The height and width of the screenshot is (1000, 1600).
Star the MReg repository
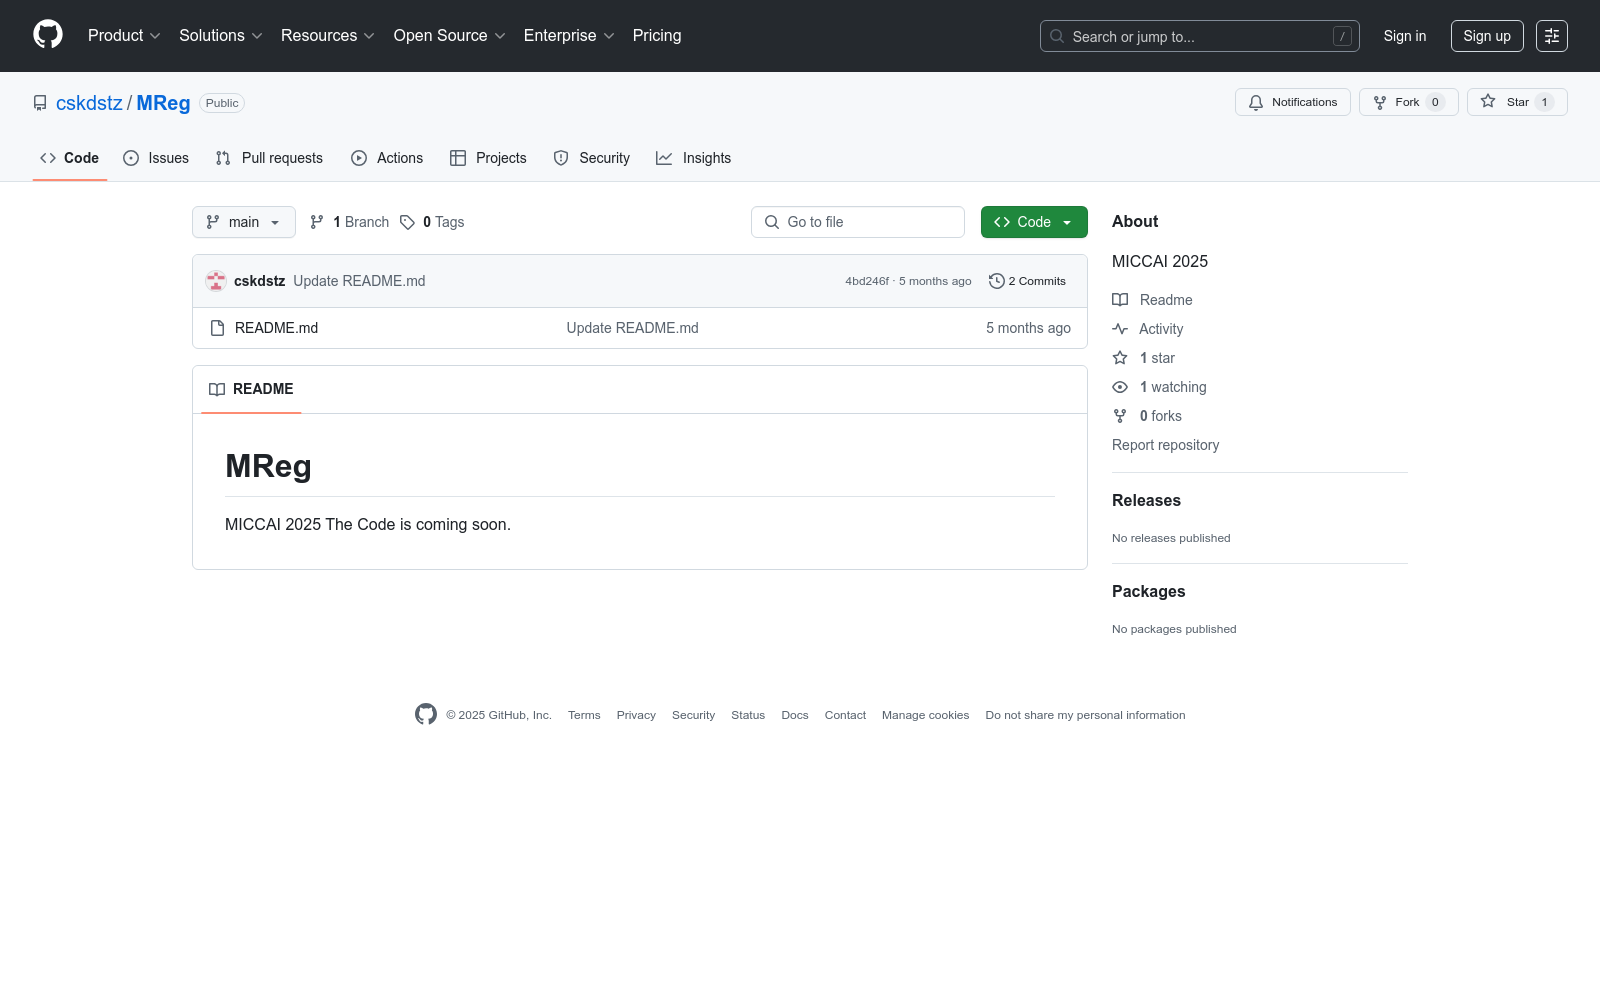[x=1516, y=102]
